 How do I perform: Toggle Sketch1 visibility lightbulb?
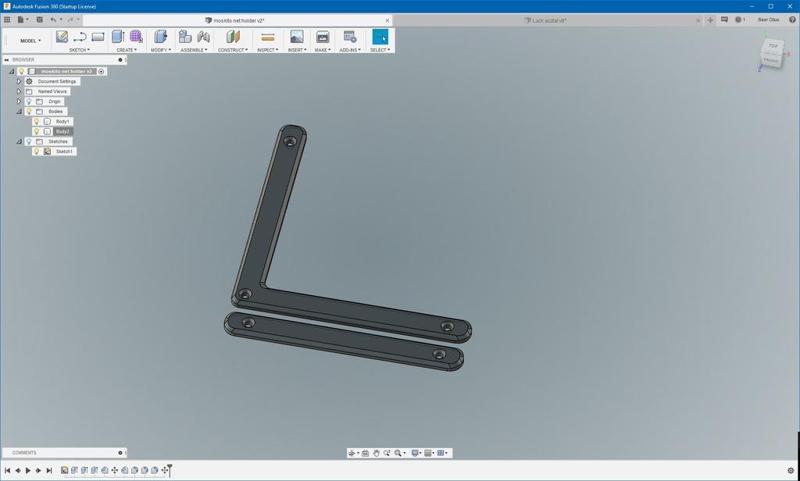click(x=36, y=151)
